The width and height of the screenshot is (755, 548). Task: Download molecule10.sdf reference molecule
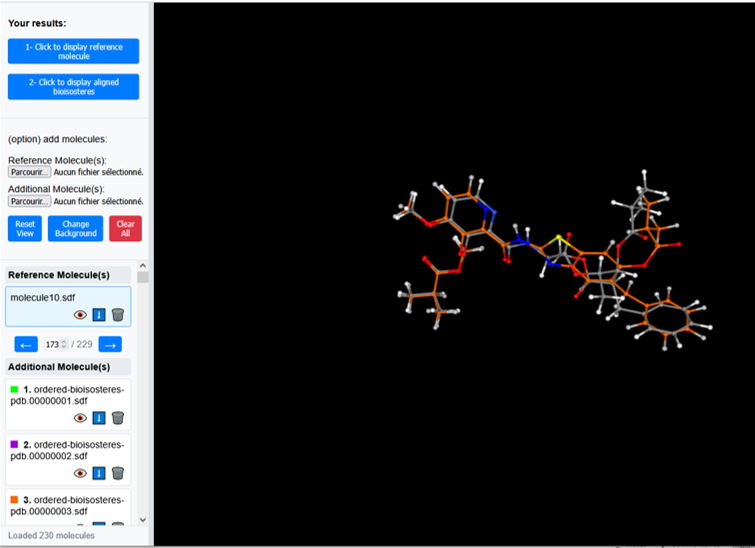99,315
